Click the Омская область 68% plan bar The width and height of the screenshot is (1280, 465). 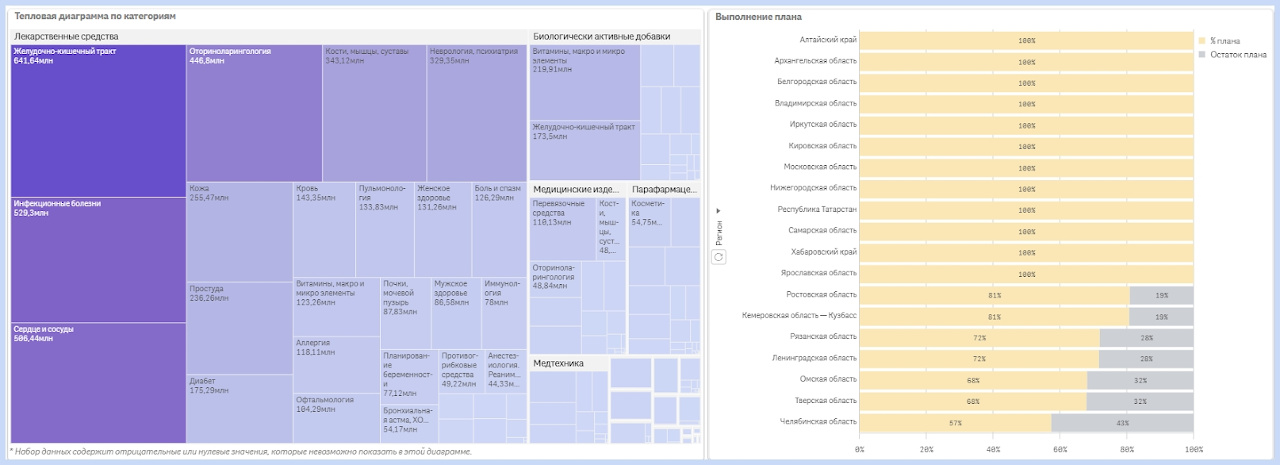pos(973,379)
